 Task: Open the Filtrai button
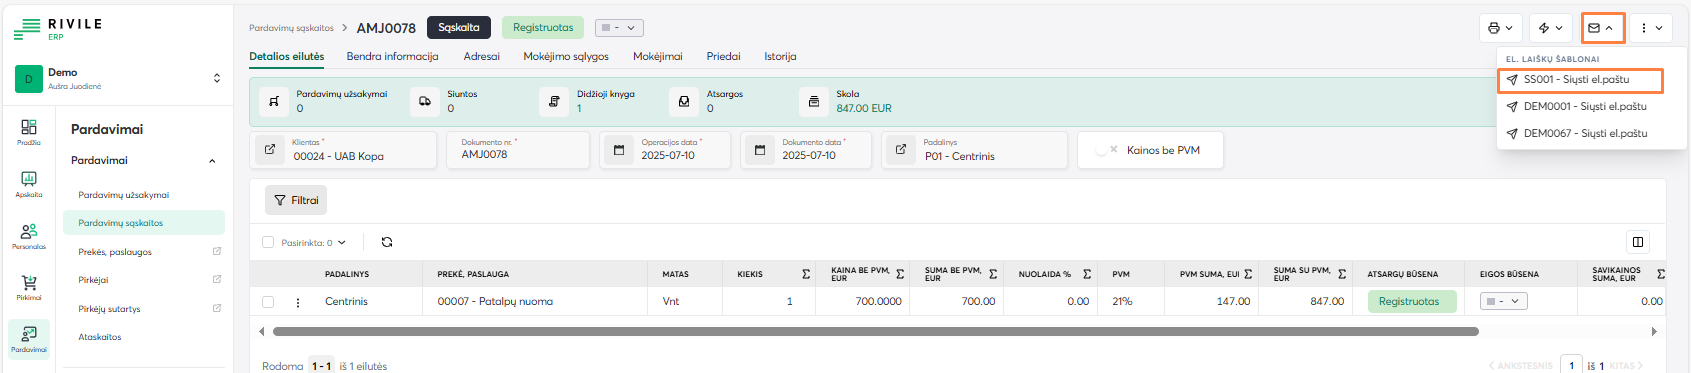click(296, 200)
